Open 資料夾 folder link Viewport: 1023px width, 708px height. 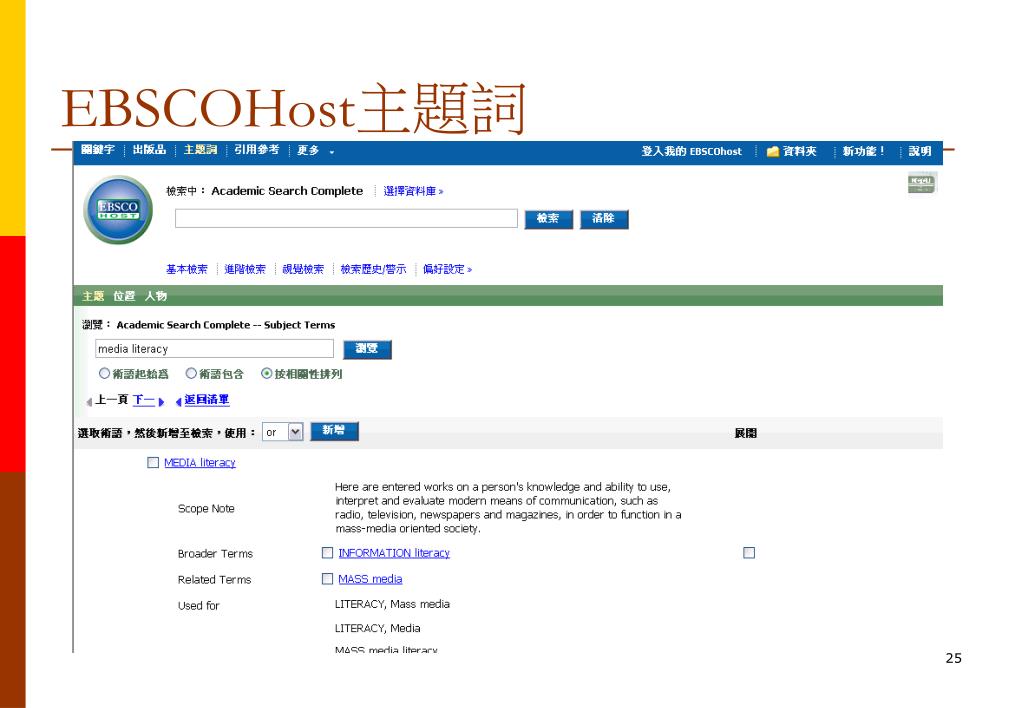point(800,151)
